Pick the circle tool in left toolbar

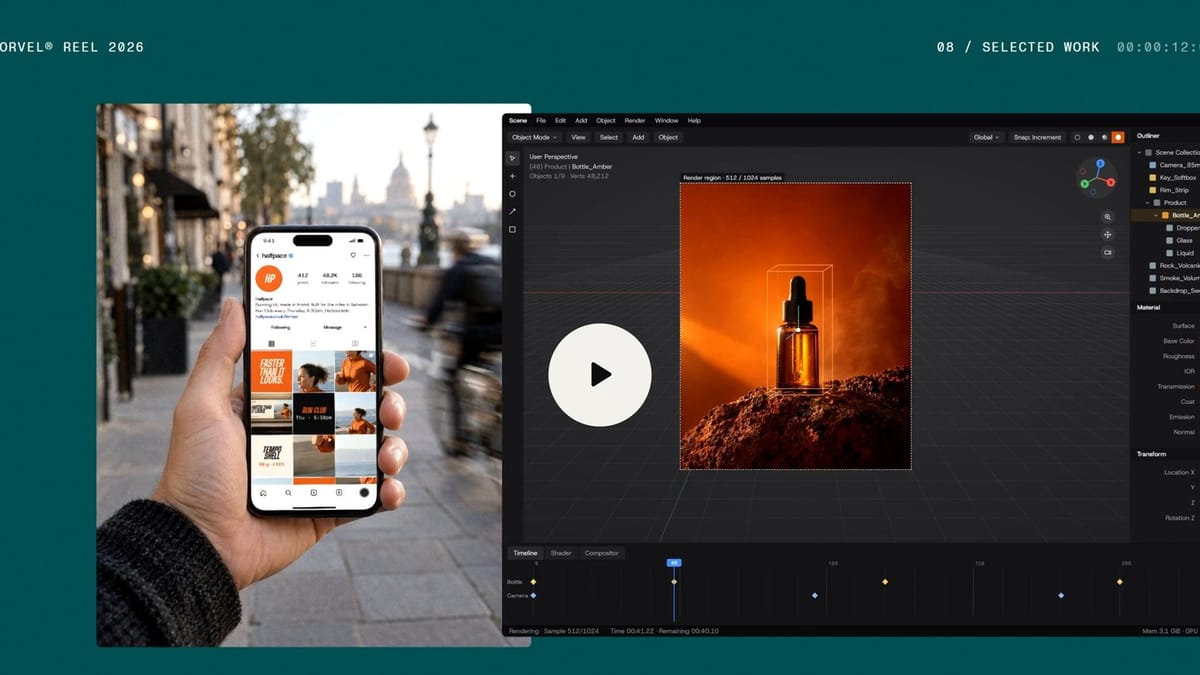(512, 194)
